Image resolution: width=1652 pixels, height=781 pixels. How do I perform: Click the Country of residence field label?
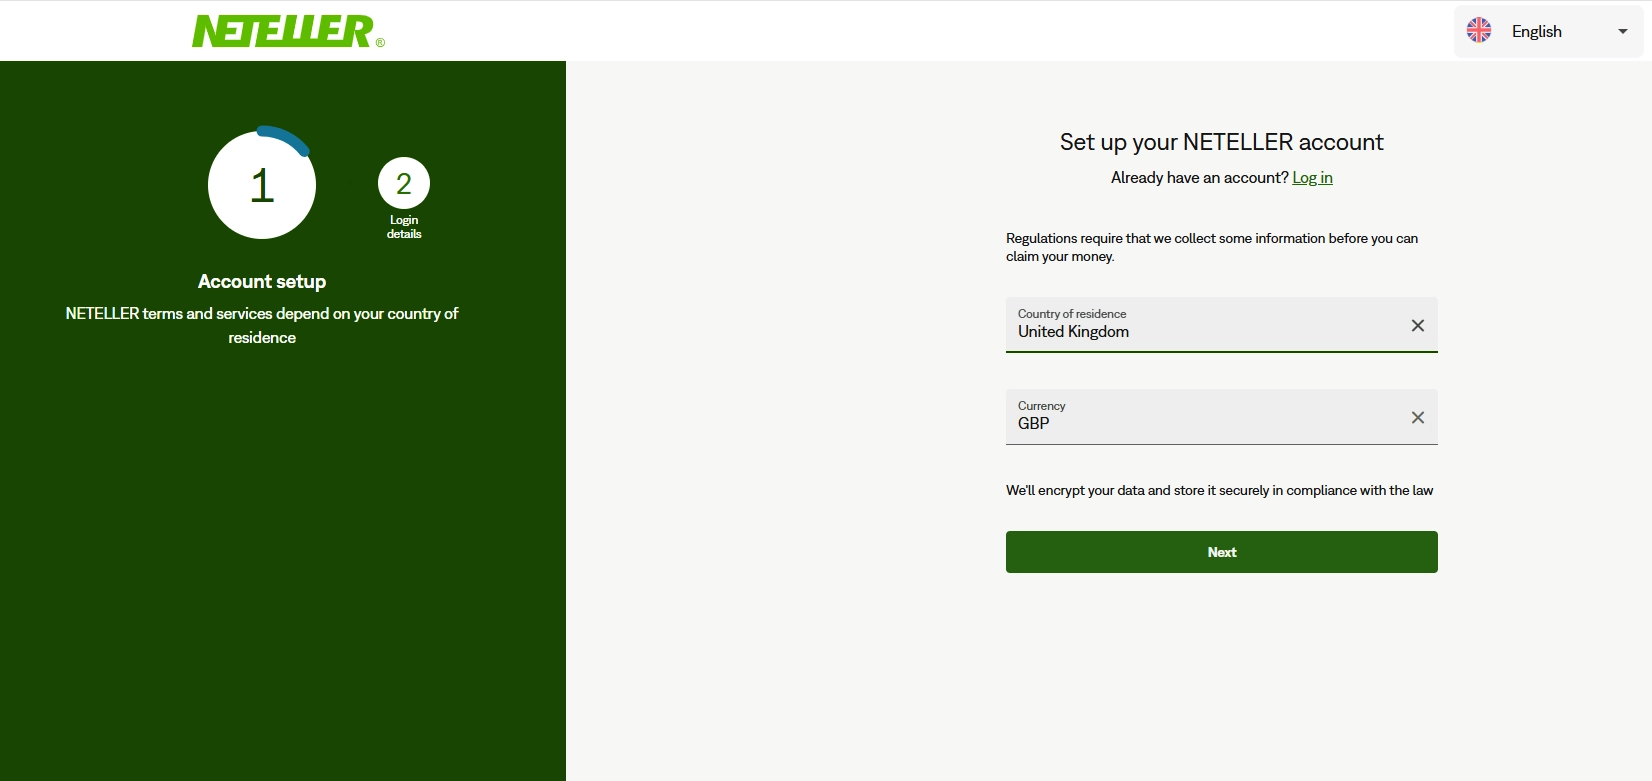point(1072,314)
